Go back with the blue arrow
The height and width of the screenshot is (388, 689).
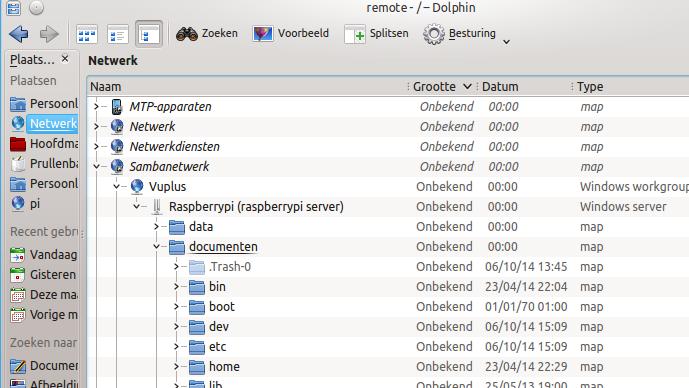[18, 34]
